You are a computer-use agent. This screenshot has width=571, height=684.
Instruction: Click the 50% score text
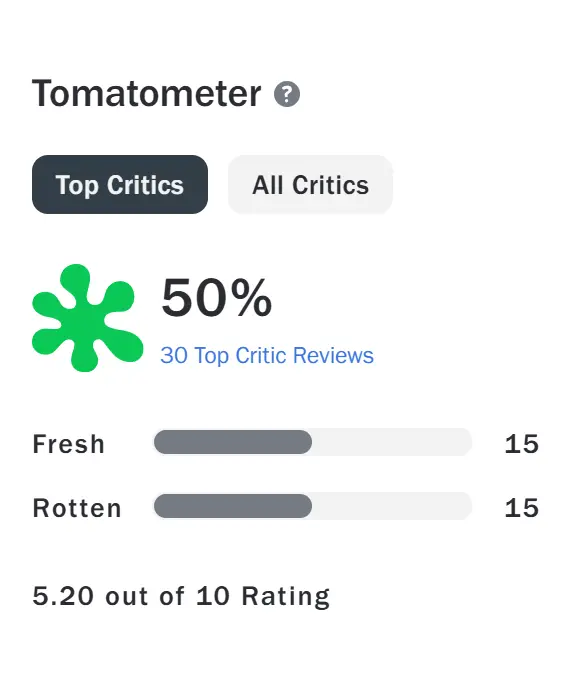(x=216, y=298)
